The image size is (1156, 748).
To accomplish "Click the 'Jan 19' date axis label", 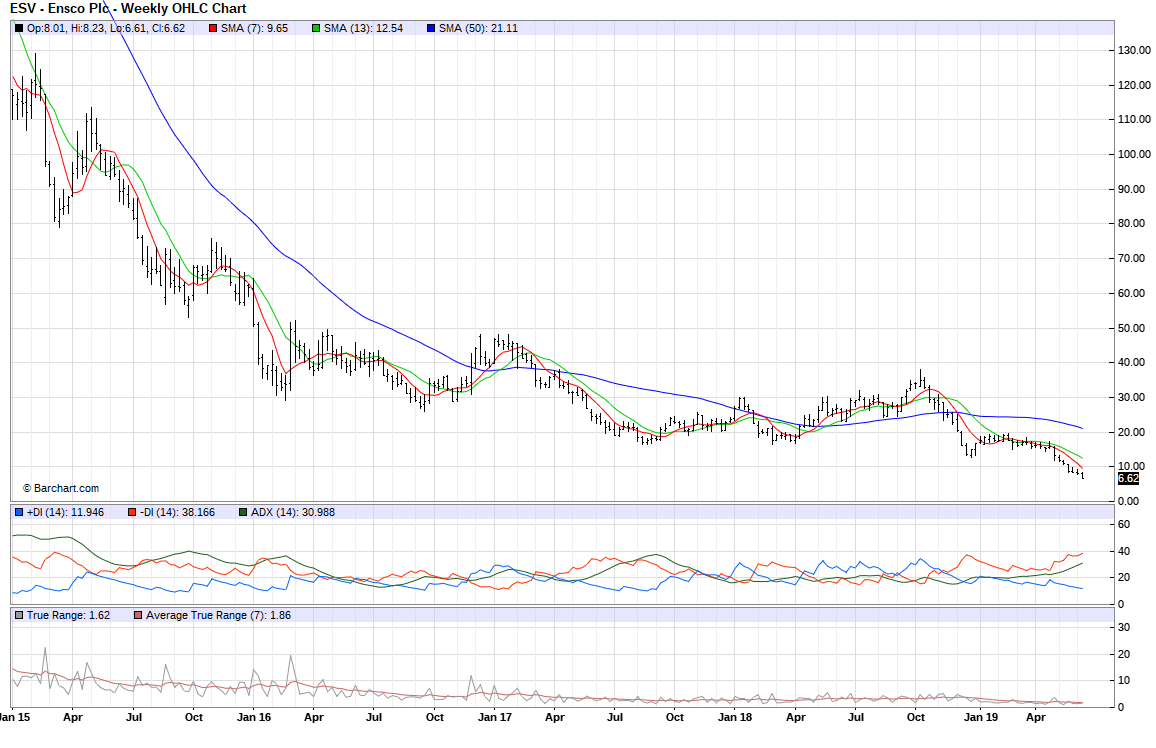I will (x=981, y=717).
